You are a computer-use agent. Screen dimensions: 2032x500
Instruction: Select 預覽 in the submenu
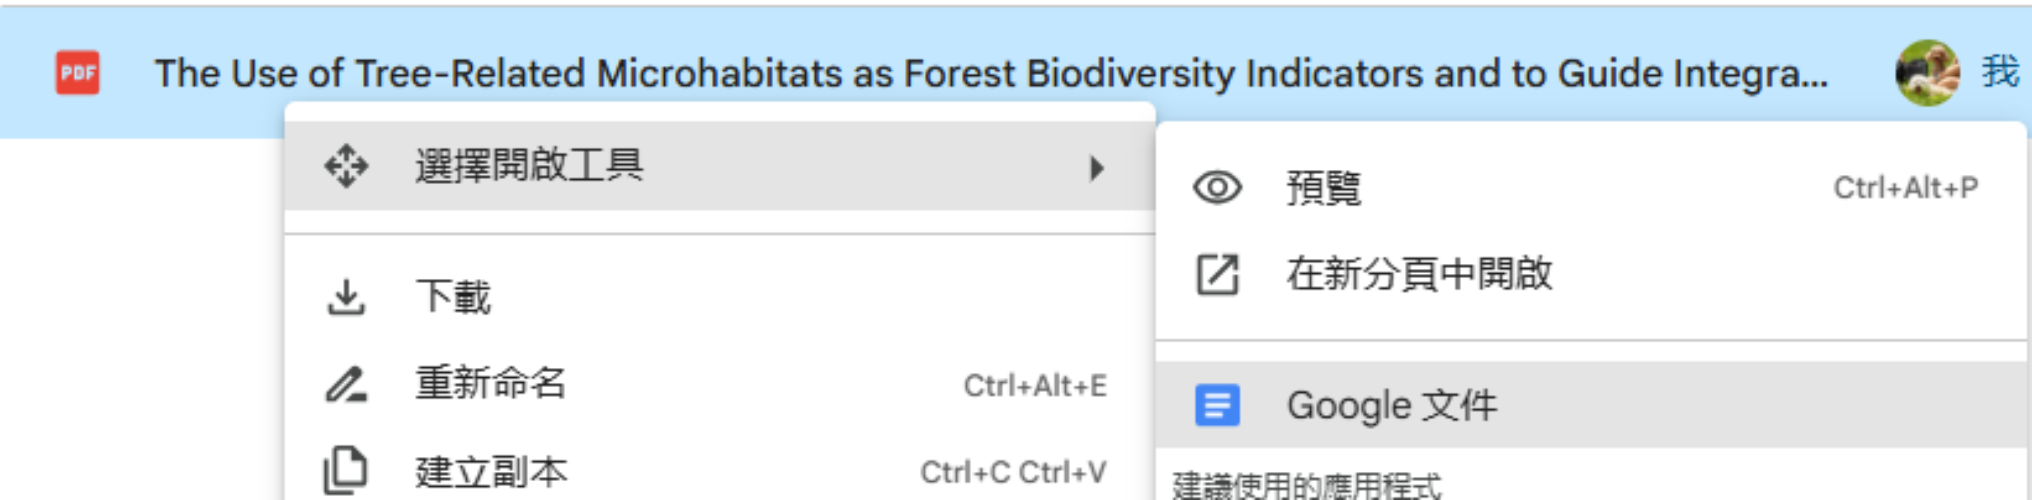(x=1323, y=188)
